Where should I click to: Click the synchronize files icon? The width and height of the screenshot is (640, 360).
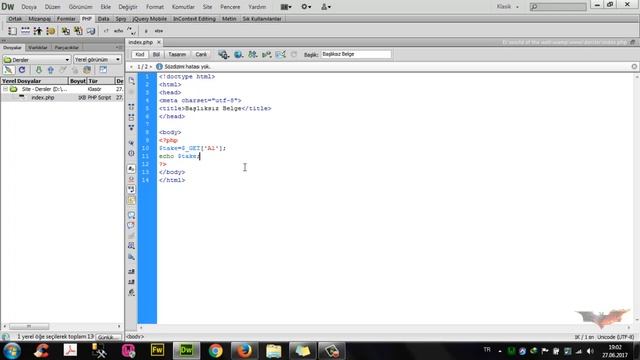click(87, 70)
